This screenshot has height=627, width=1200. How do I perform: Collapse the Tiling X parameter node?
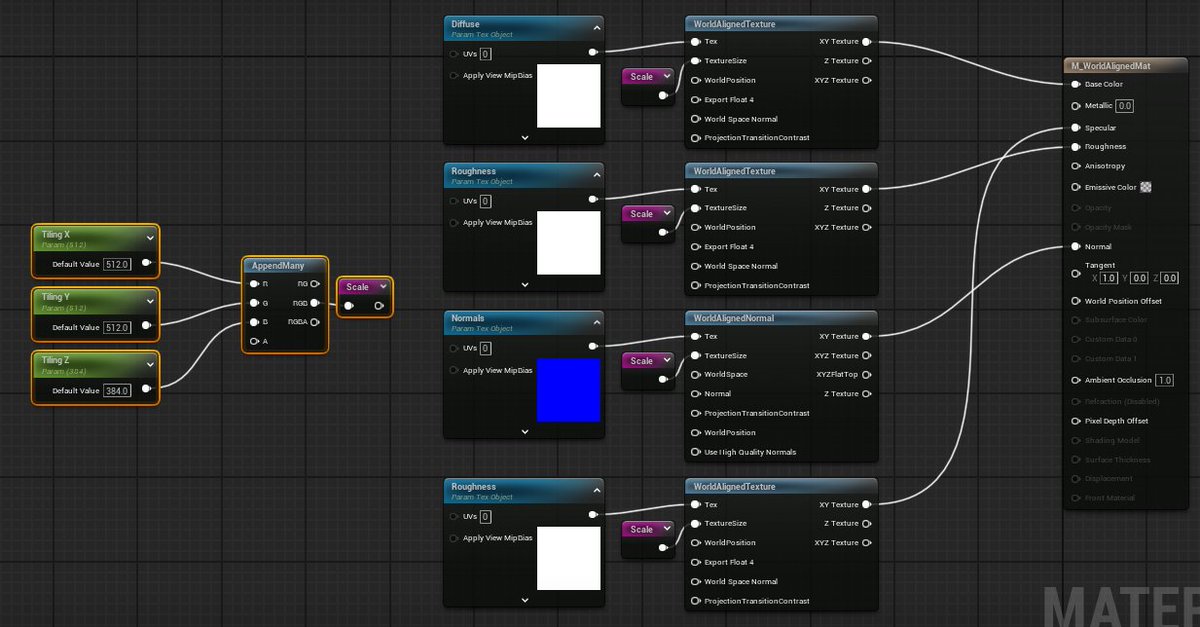click(150, 237)
